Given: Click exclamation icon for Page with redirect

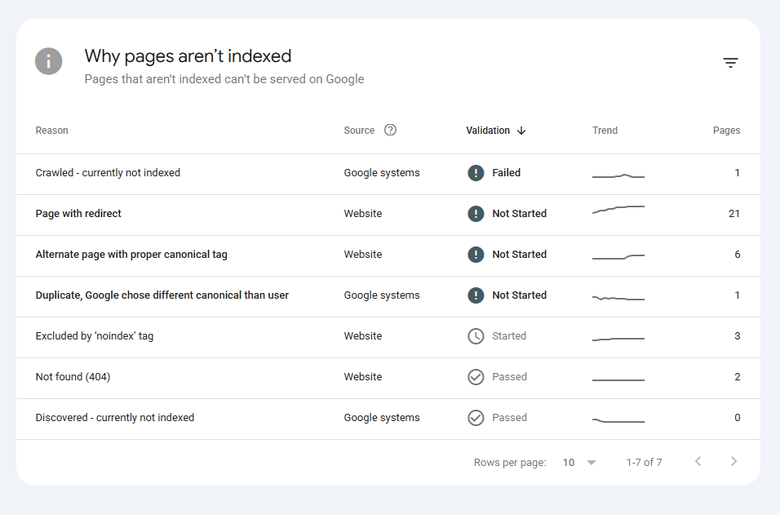Looking at the screenshot, I should point(476,213).
